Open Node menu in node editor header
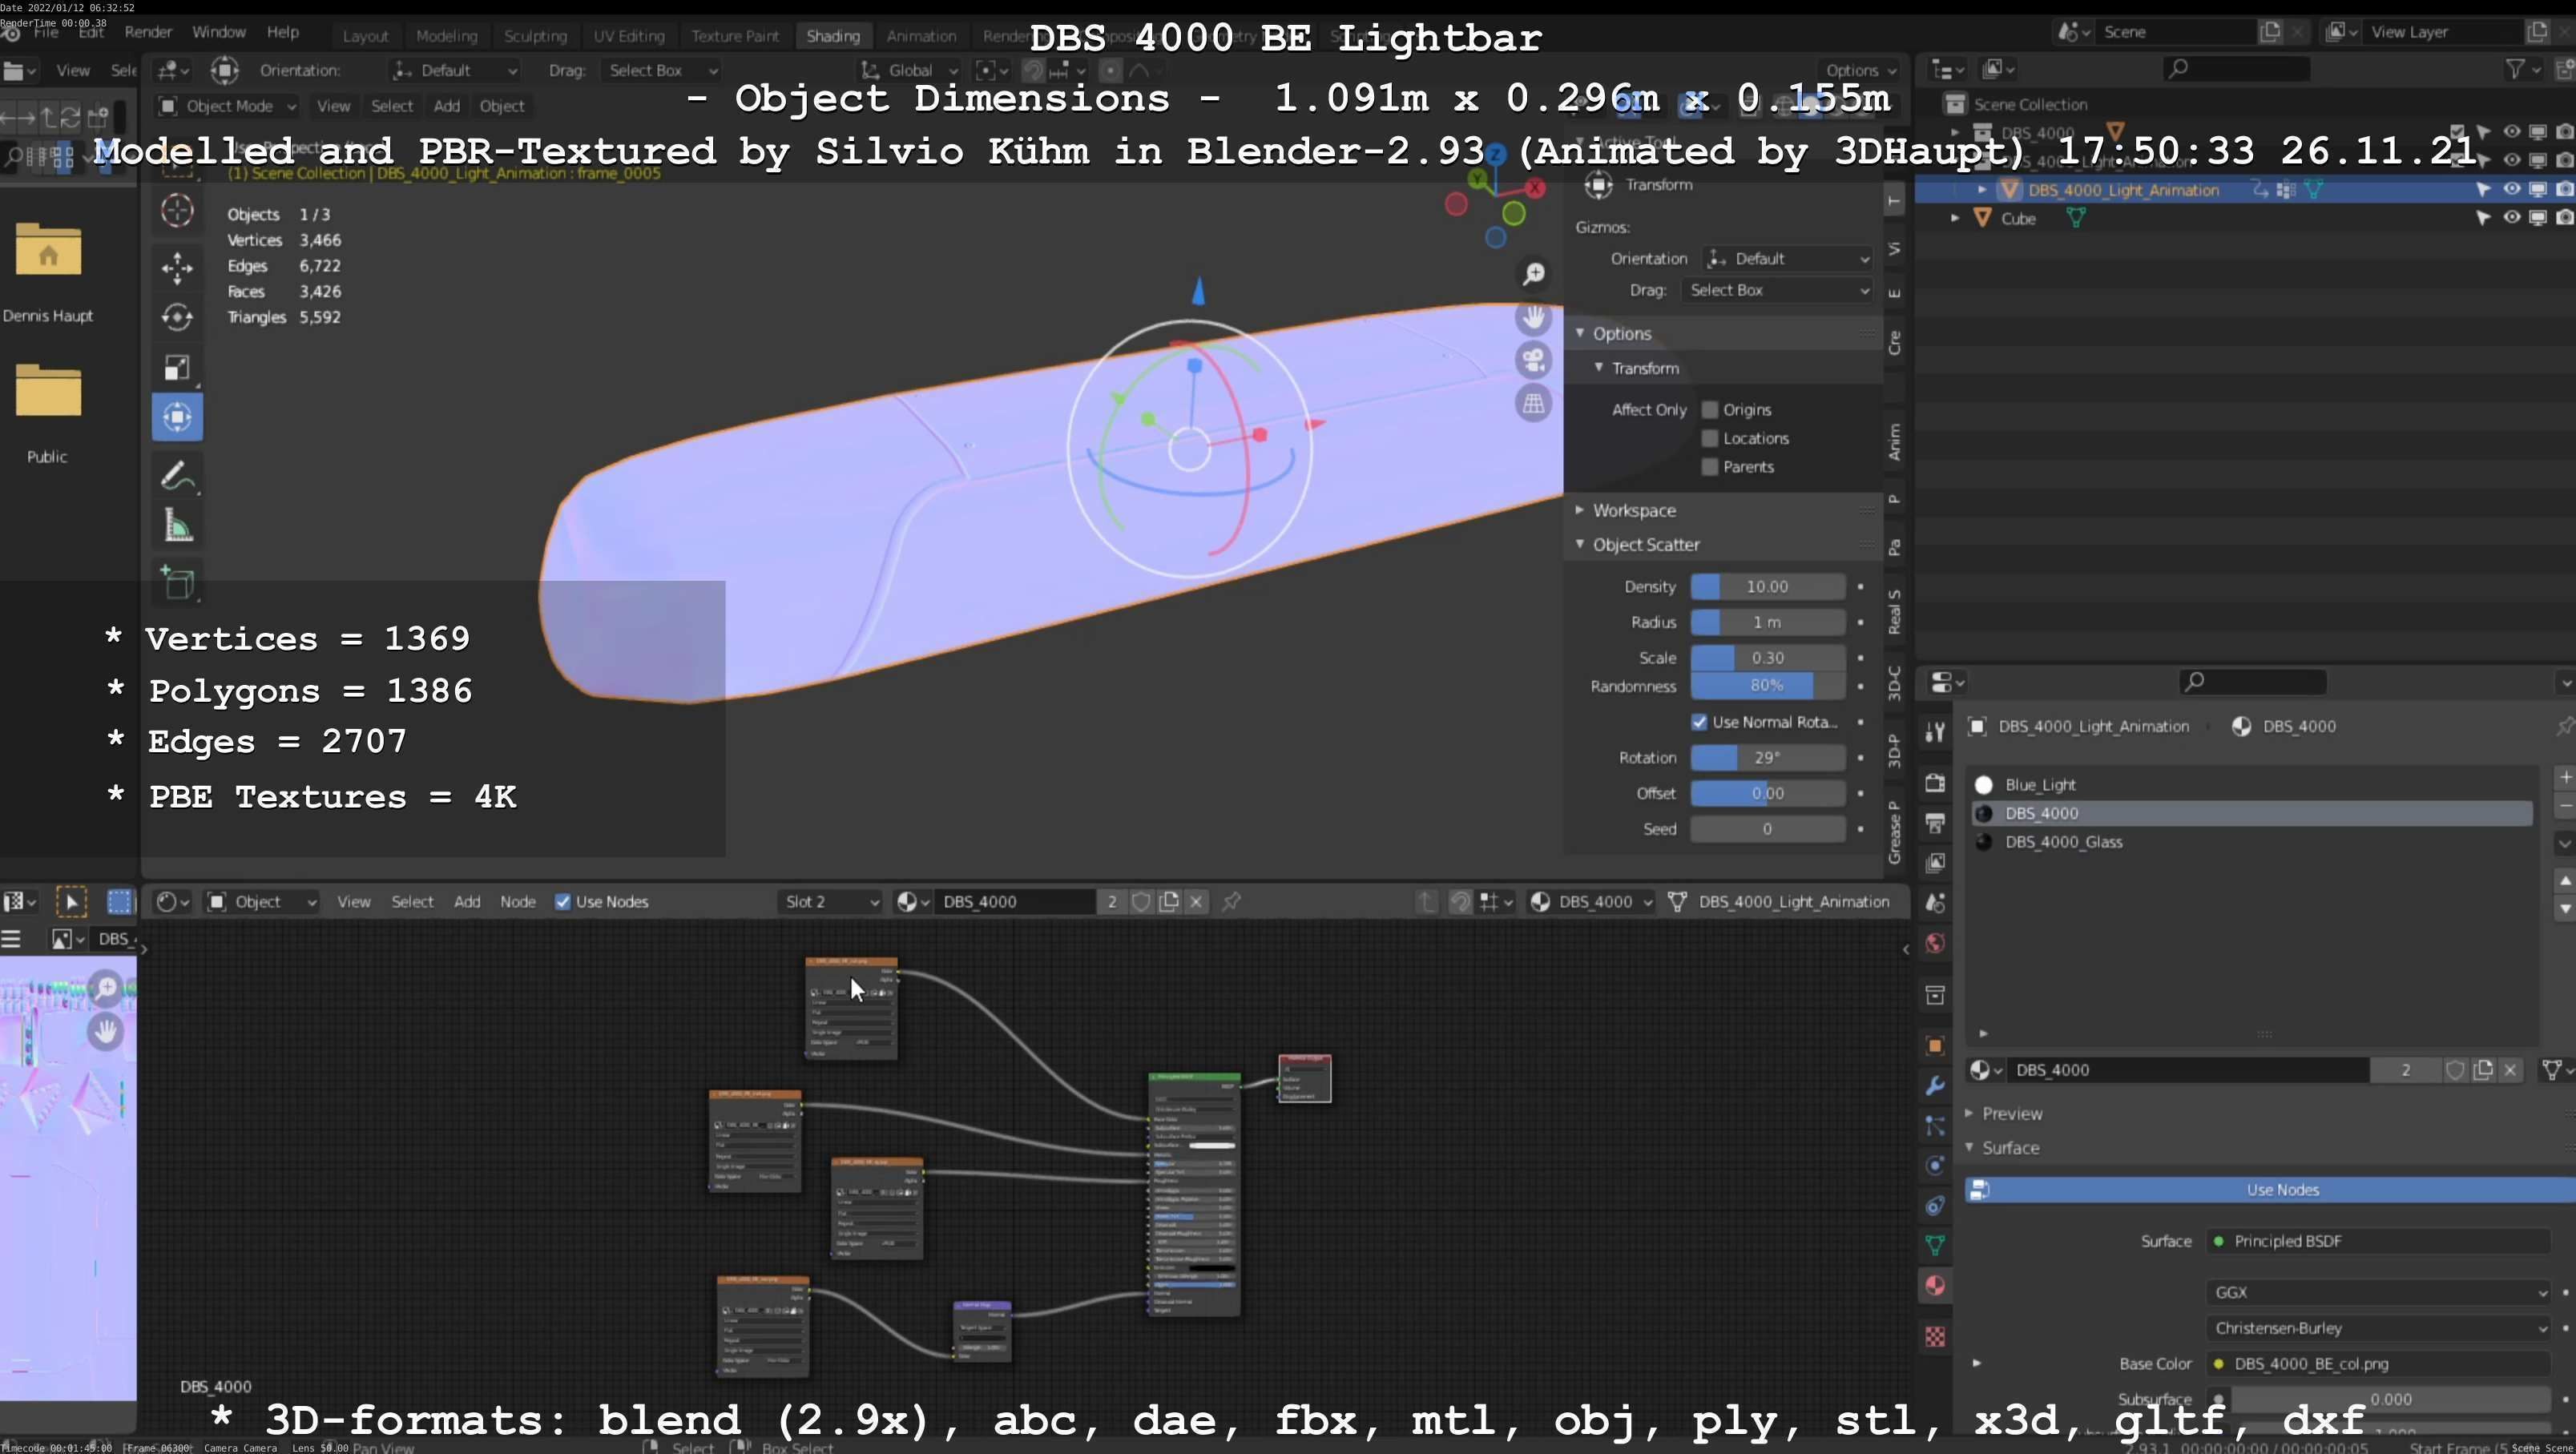Screen dimensions: 2576x1454 (x=518, y=902)
